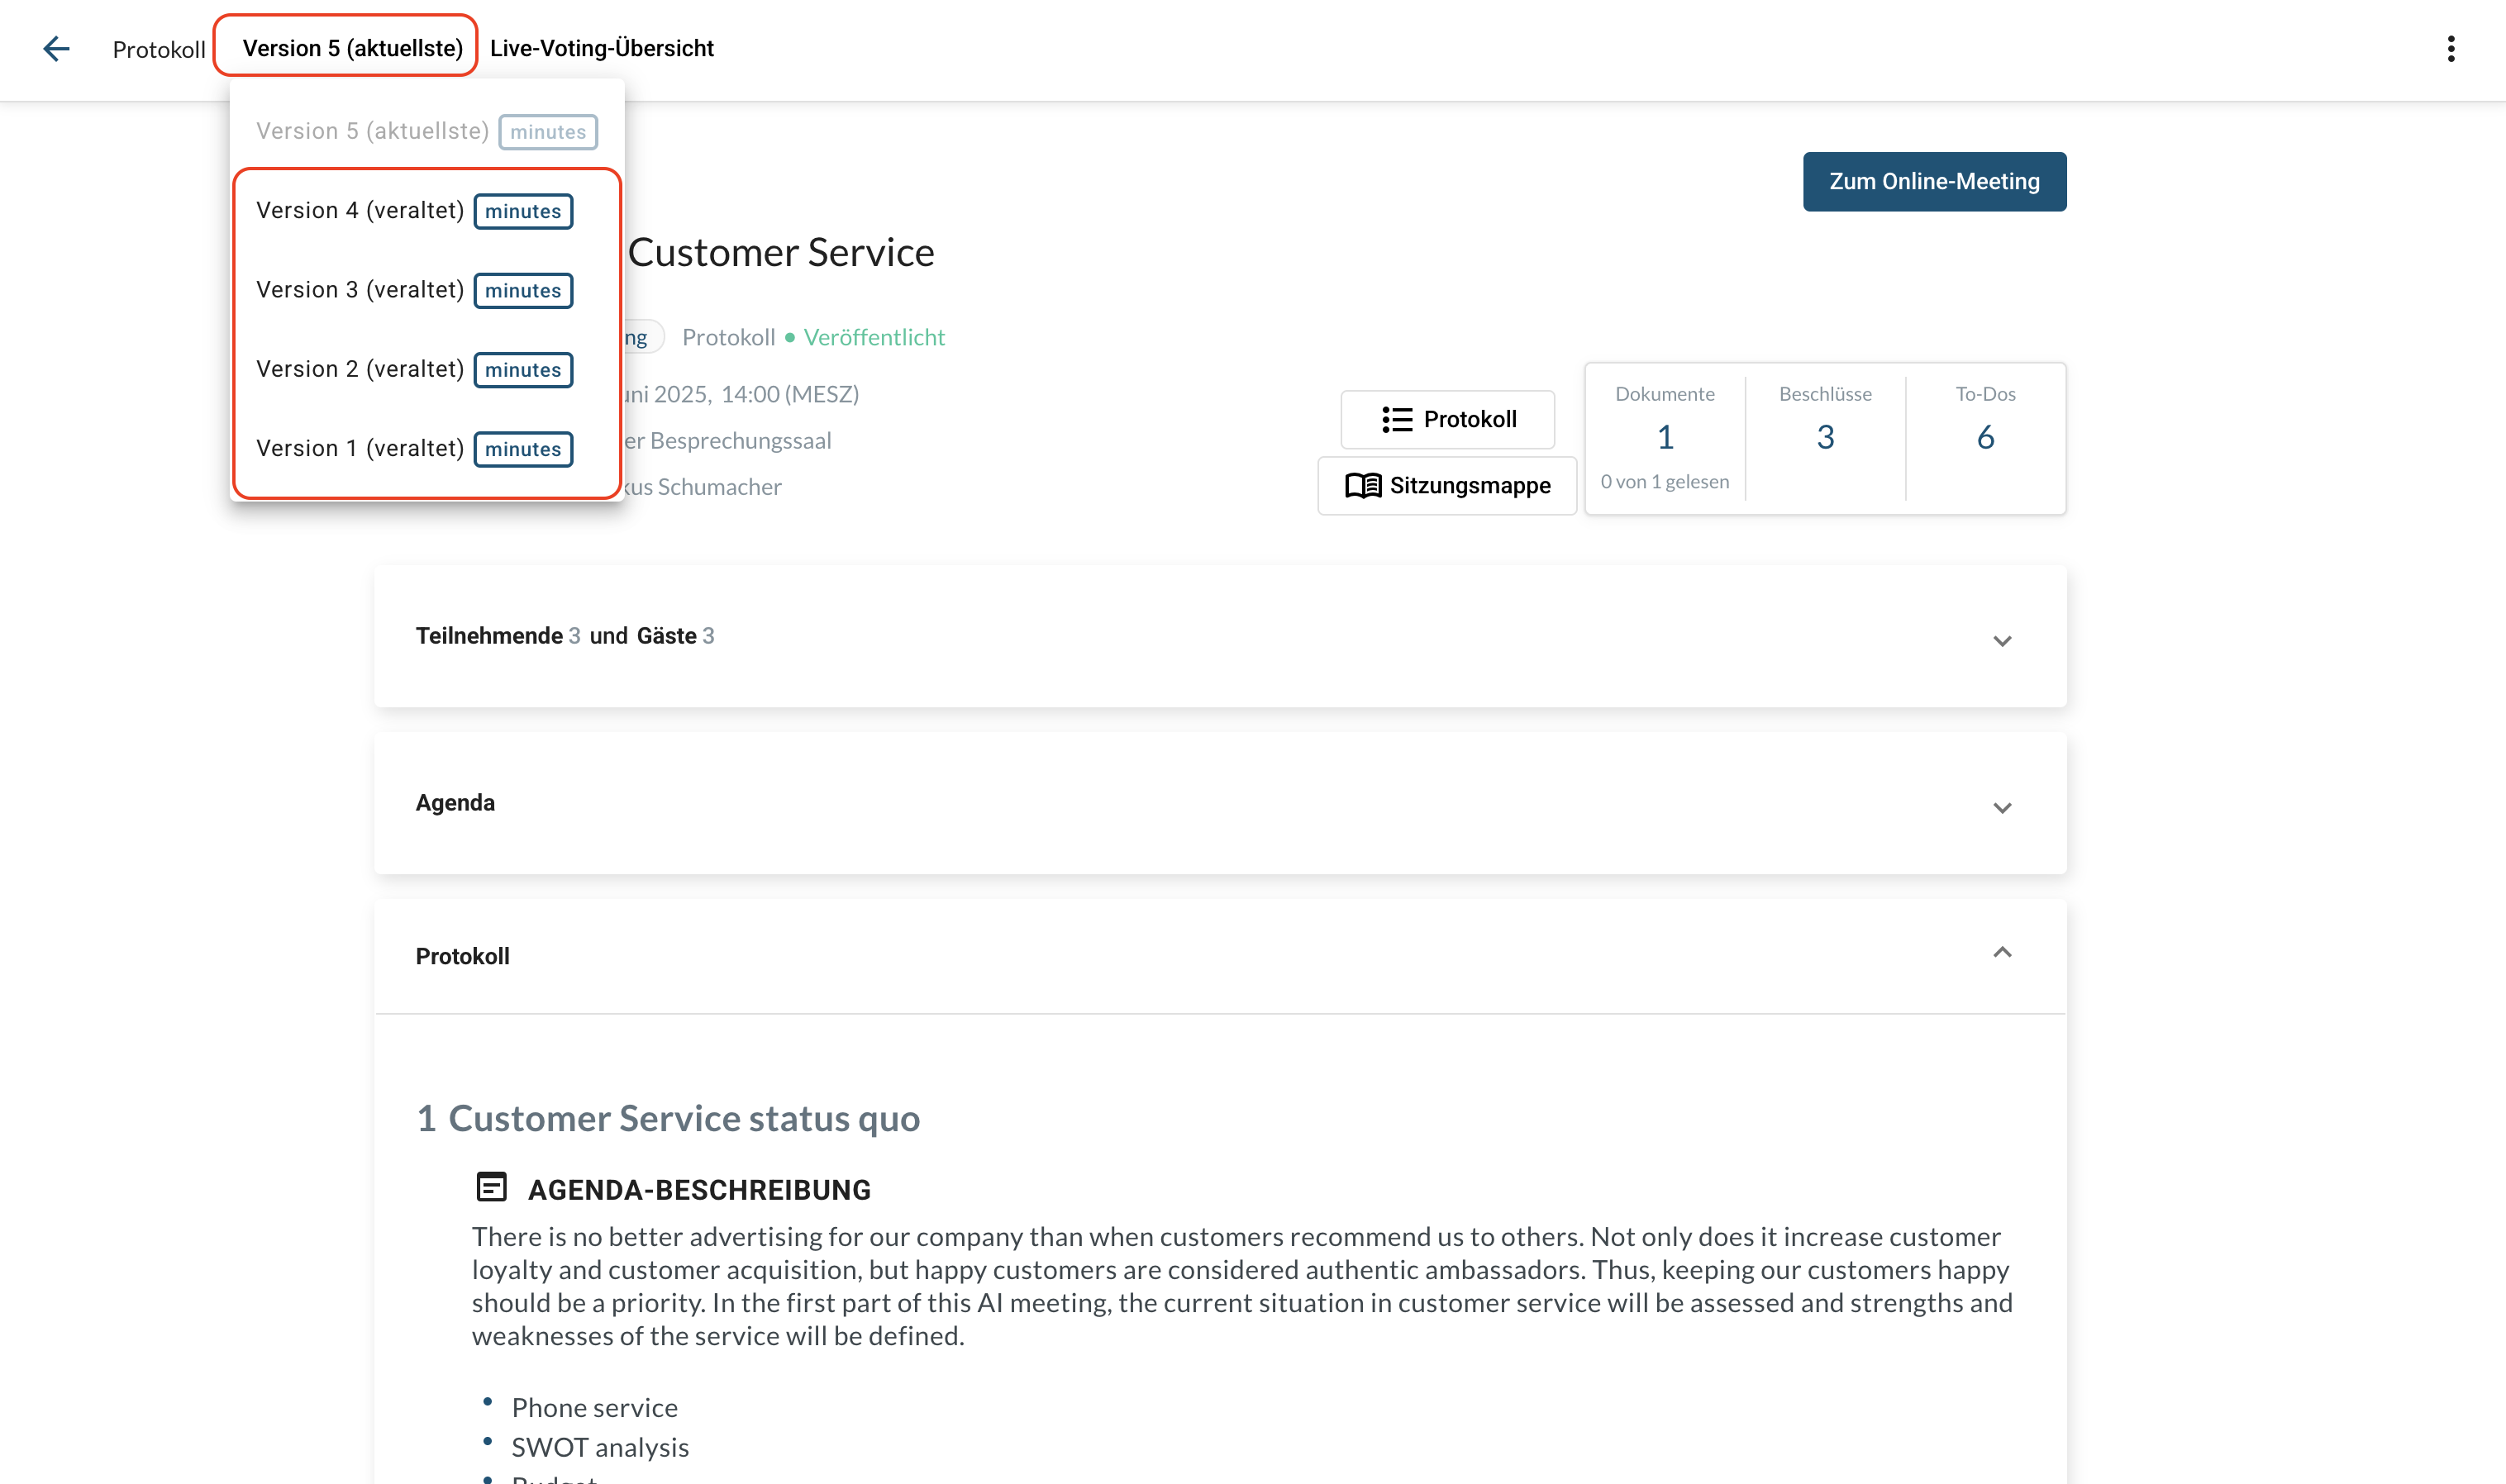Expand the Agenda section chevron
This screenshot has height=1484, width=2506.
coord(2001,807)
